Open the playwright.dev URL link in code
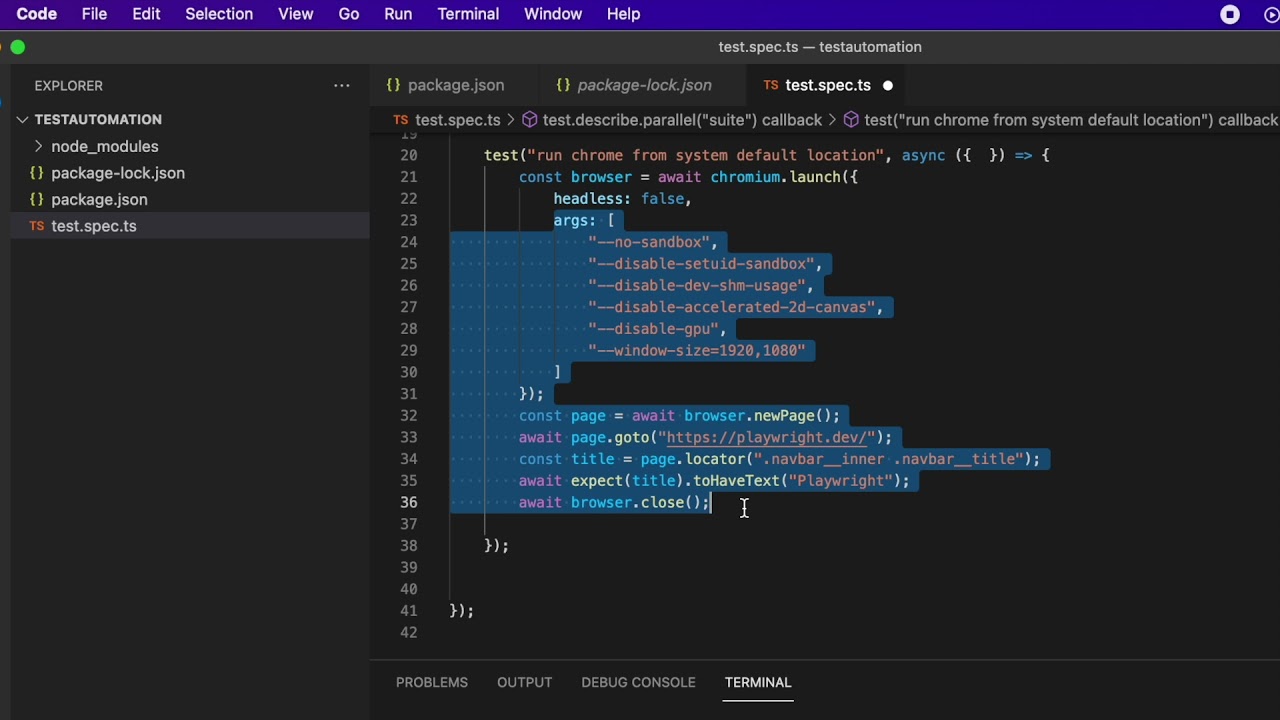 770,438
